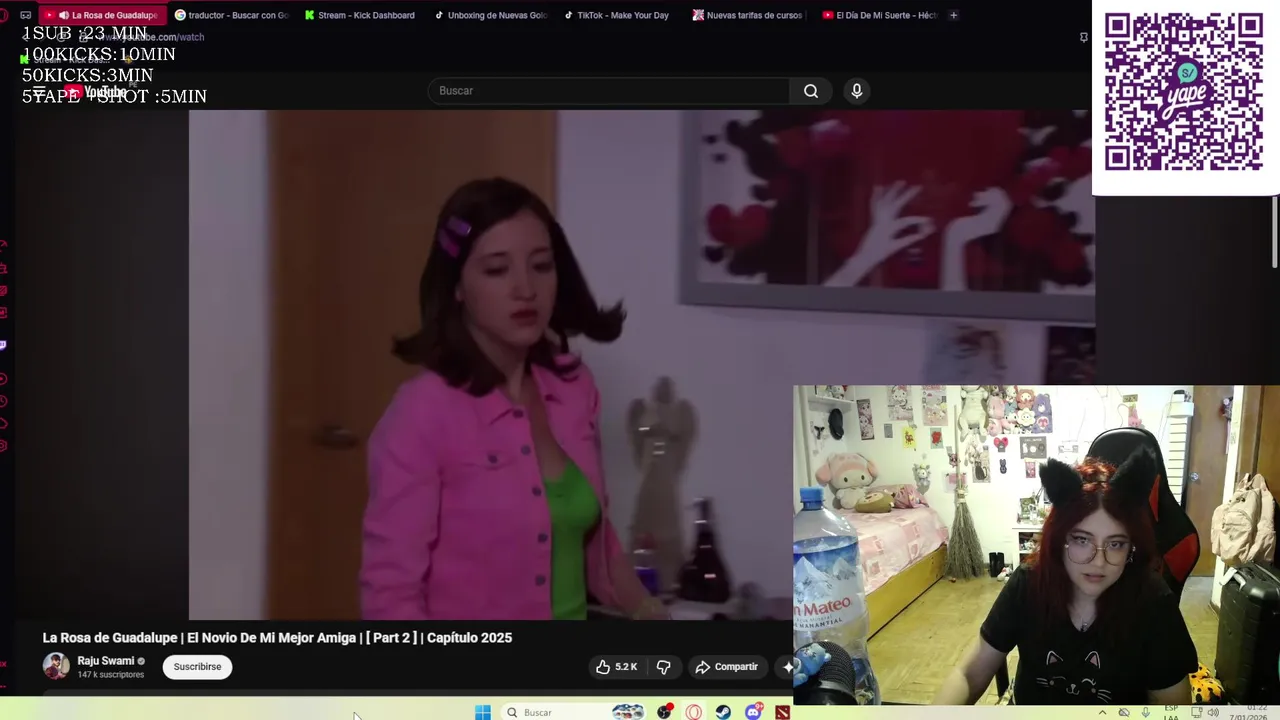Screen dimensions: 1280x720
Task: Open Discord from the taskbar
Action: click(x=753, y=712)
